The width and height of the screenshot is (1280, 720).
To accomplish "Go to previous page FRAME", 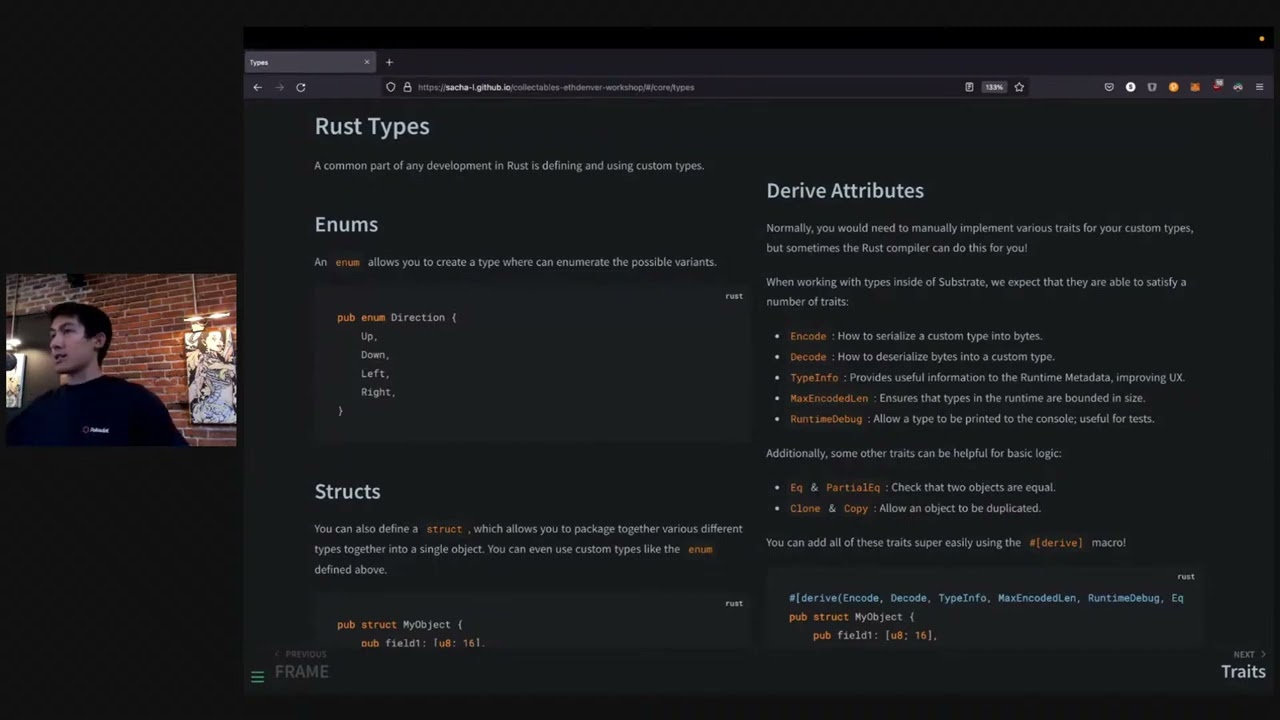I will tap(301, 665).
